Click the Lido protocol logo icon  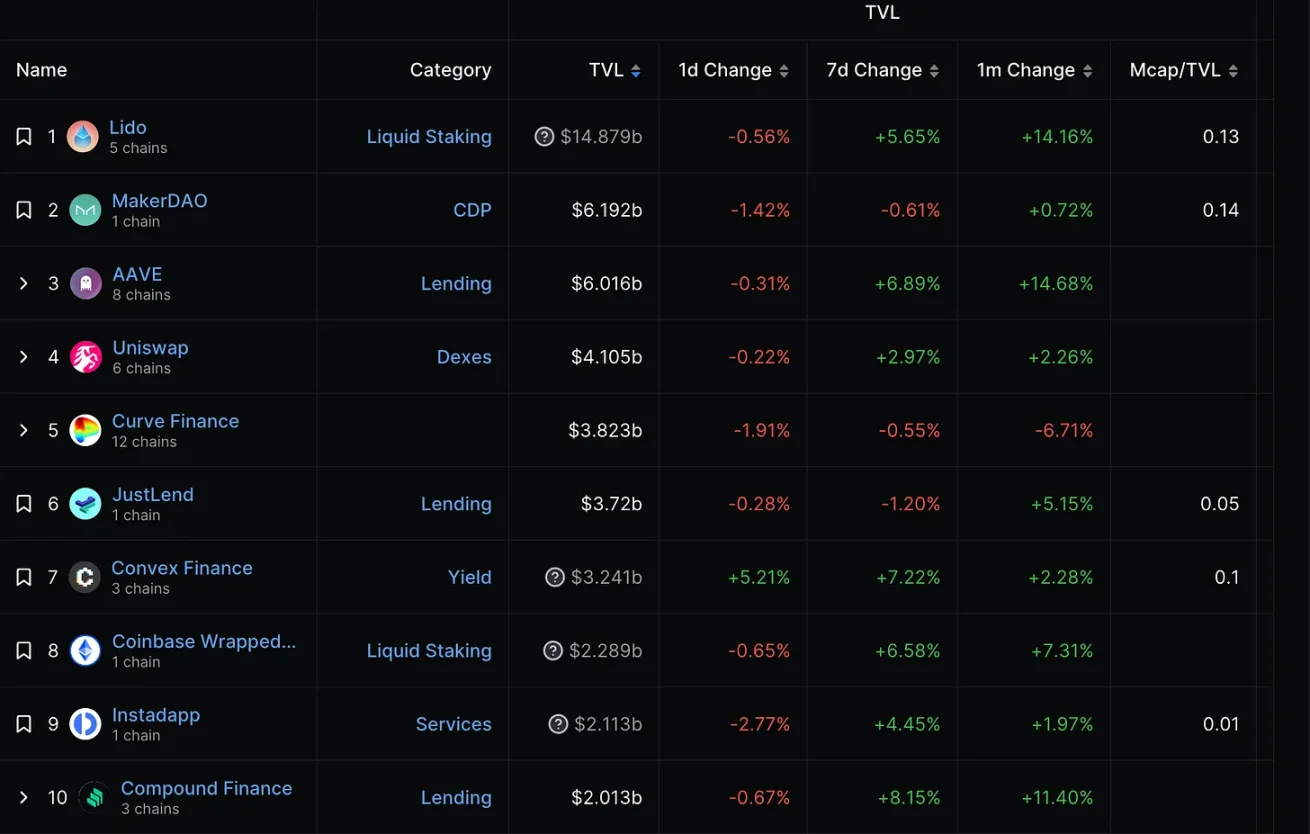click(x=83, y=137)
